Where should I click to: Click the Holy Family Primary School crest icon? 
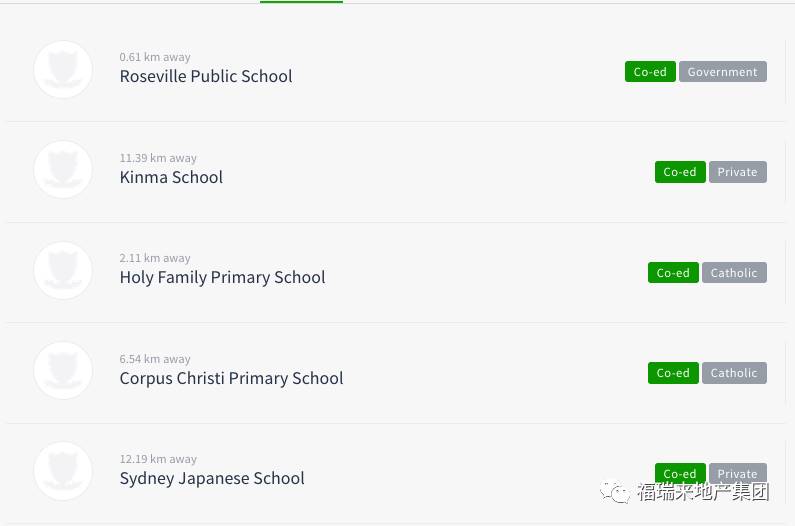(x=63, y=270)
